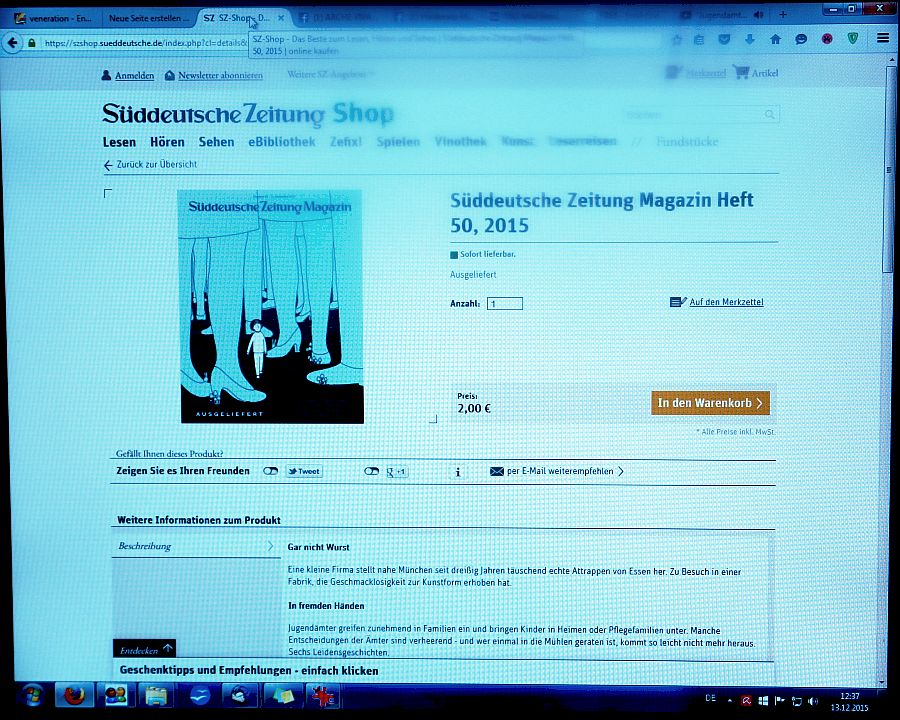The width and height of the screenshot is (900, 720).
Task: Expand the Entdecken panel arrow
Action: [x=167, y=649]
